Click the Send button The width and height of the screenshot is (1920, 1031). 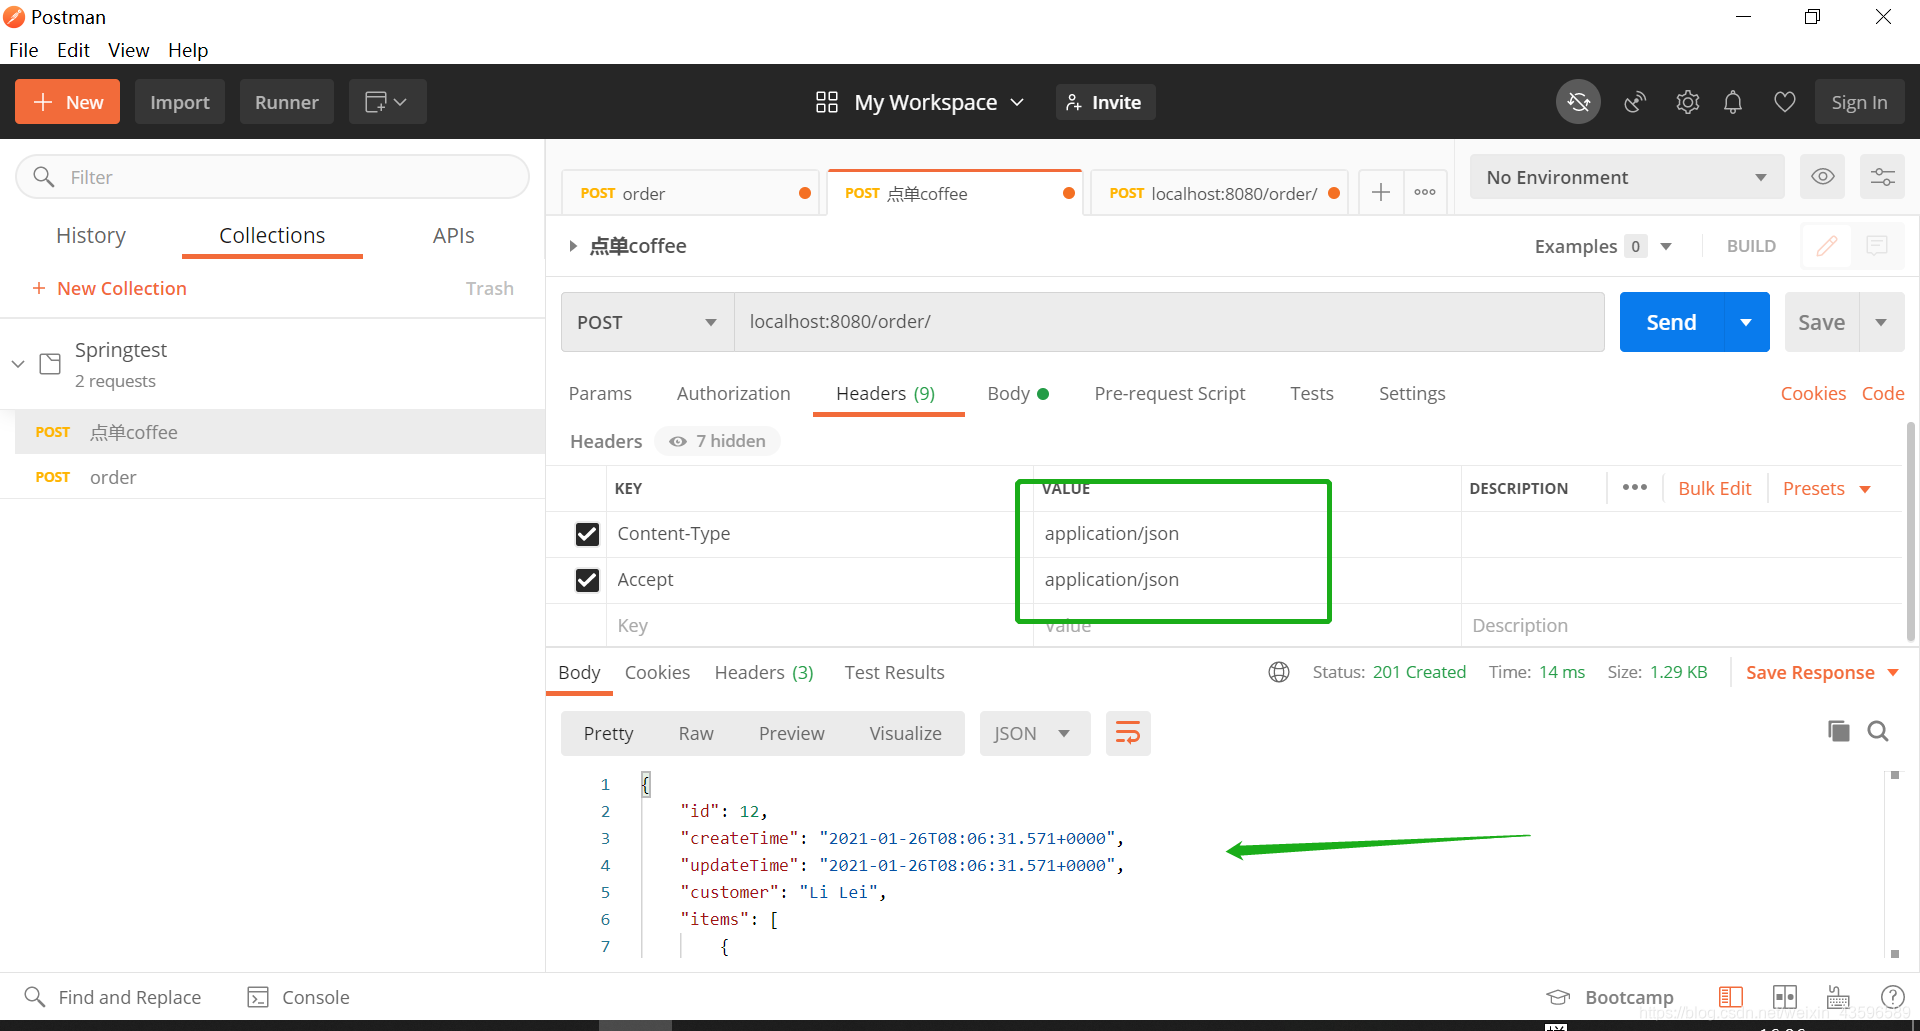[x=1671, y=322]
